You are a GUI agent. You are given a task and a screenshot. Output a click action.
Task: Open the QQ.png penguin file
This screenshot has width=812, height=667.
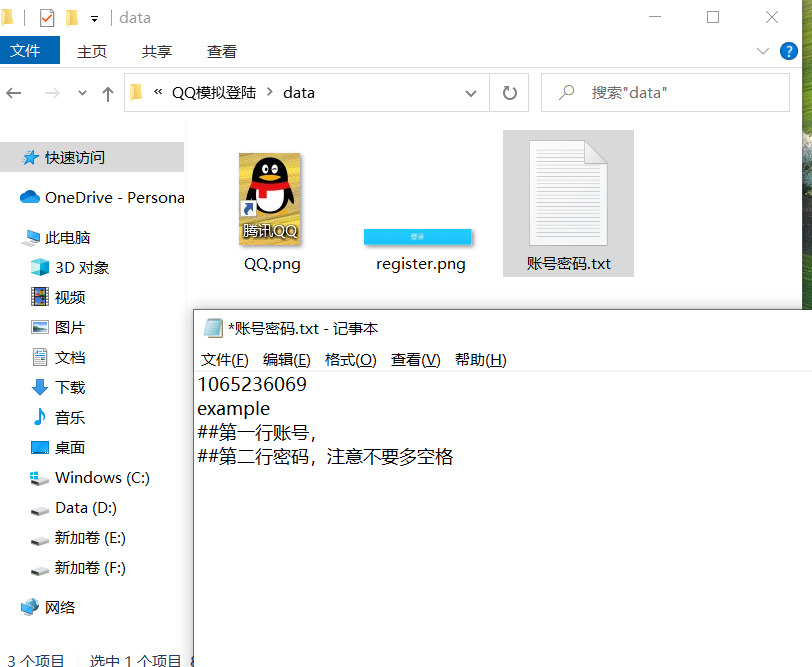tap(269, 197)
